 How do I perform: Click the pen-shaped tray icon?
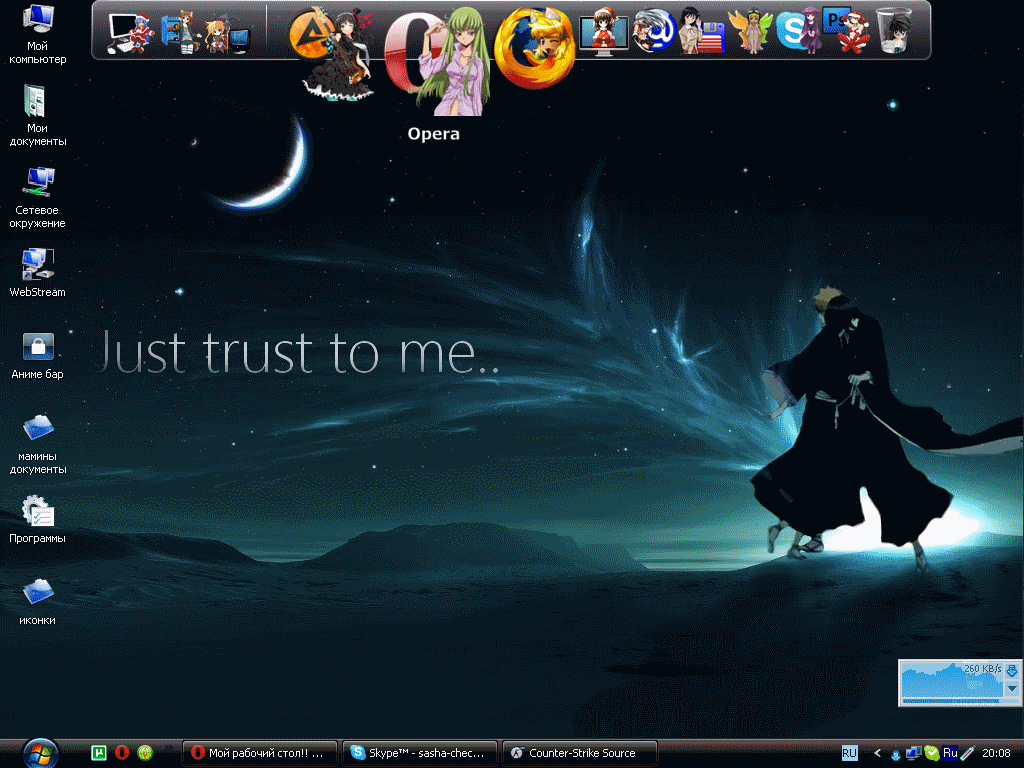click(967, 753)
